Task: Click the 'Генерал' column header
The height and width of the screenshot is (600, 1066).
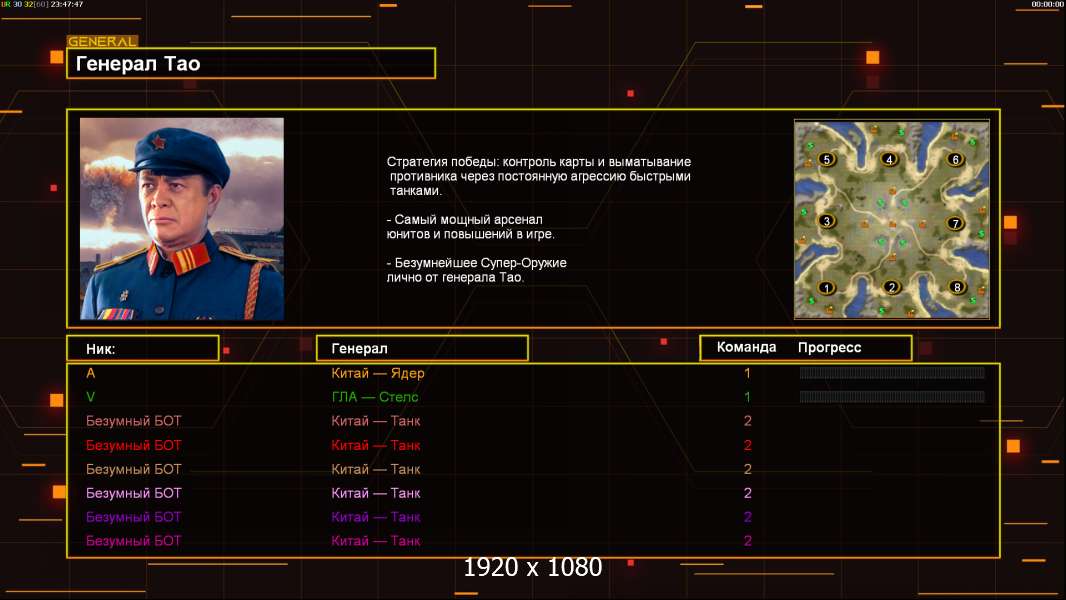Action: coord(422,349)
